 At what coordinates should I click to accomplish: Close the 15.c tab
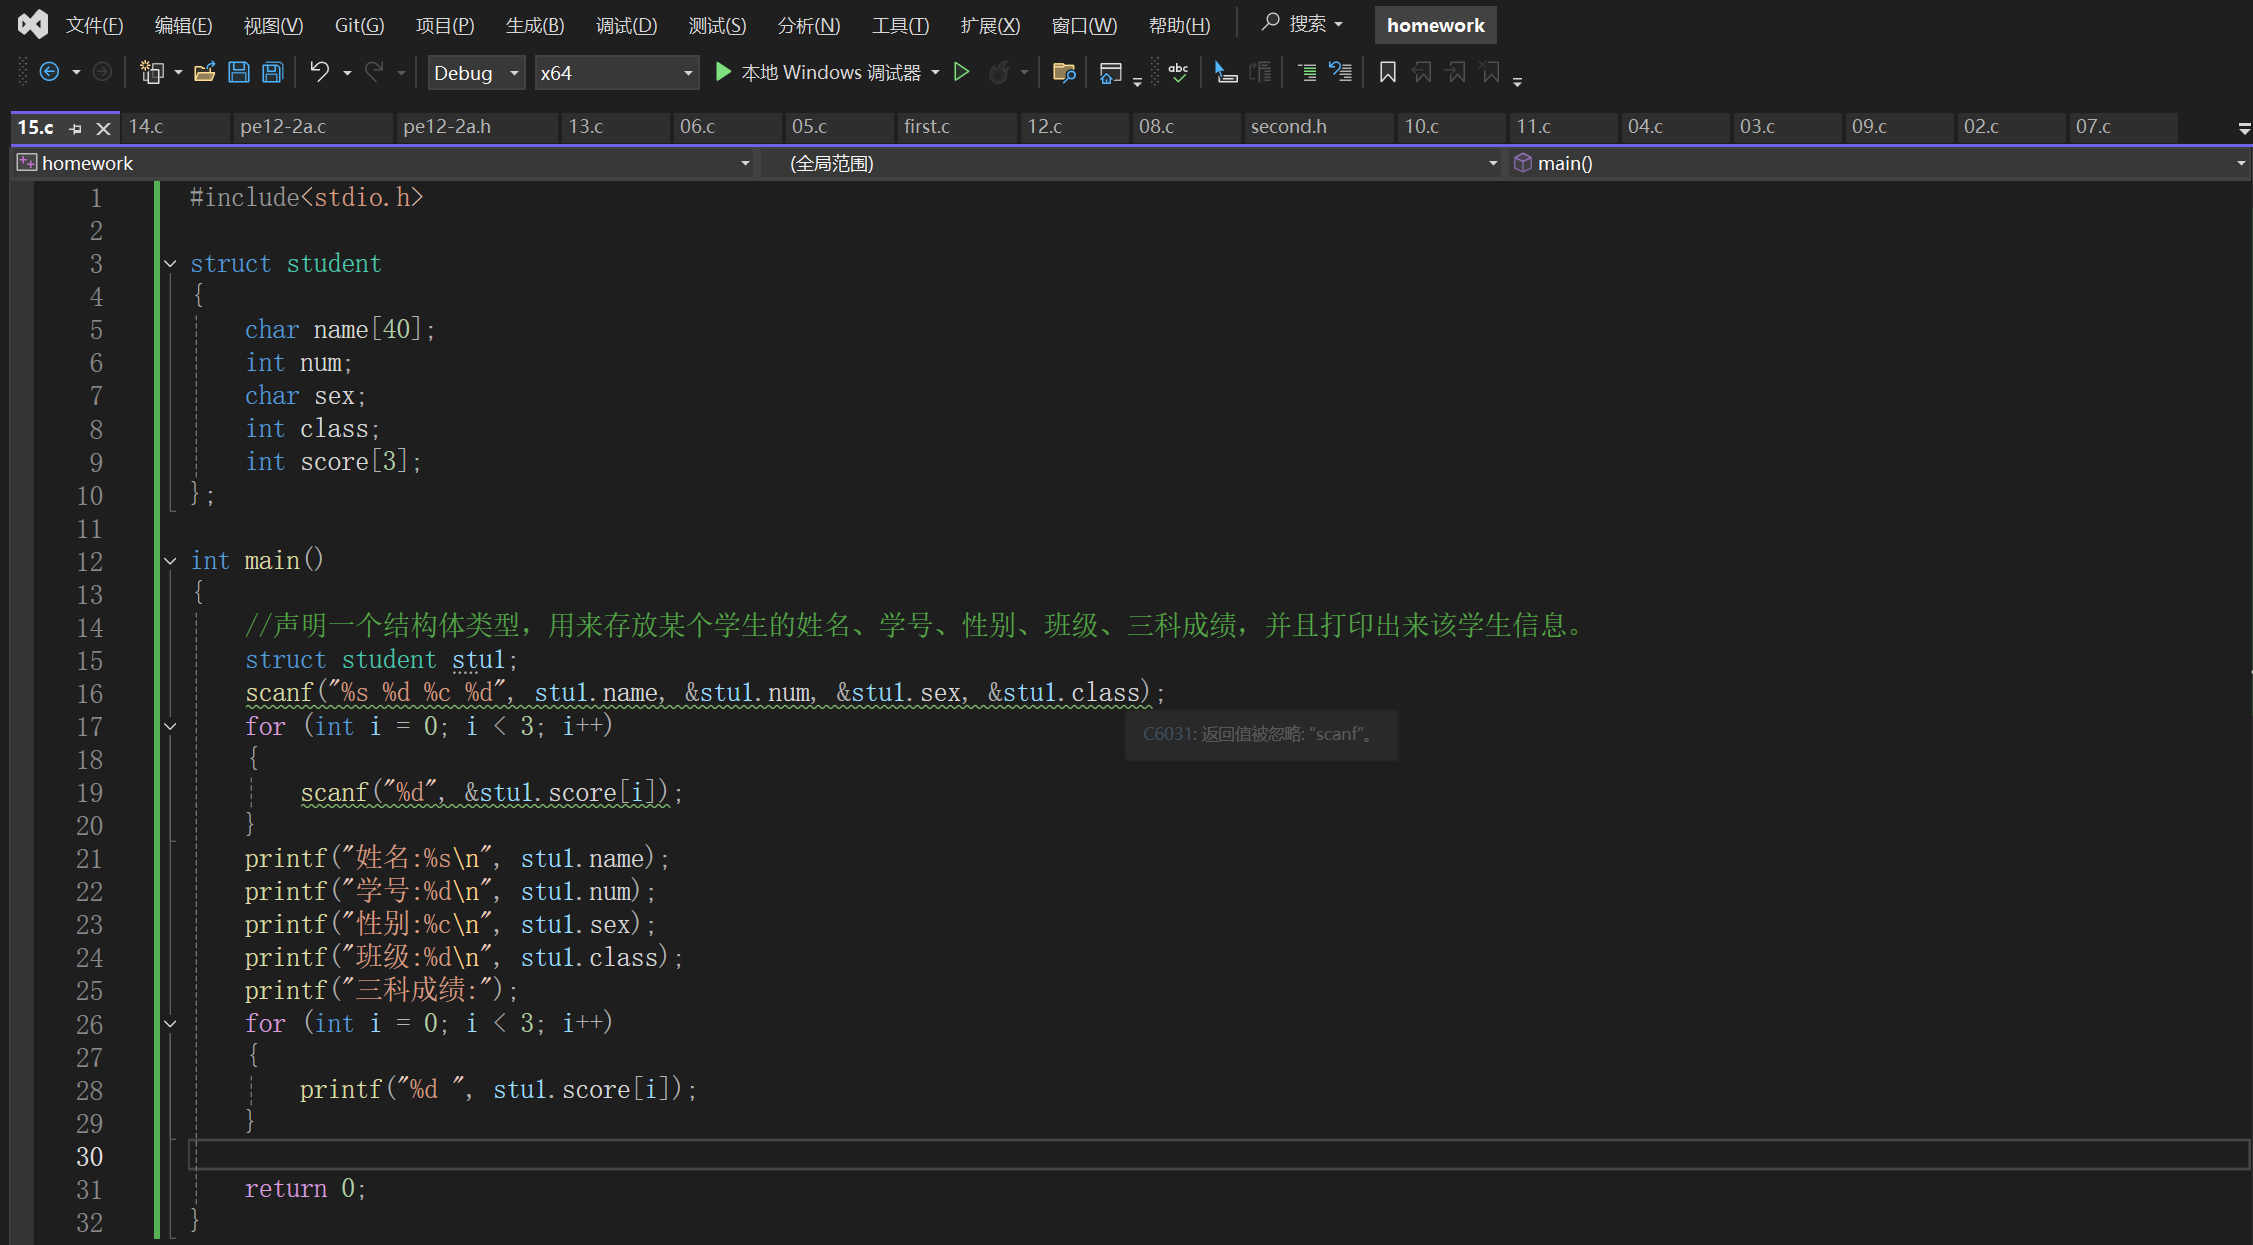(x=103, y=128)
